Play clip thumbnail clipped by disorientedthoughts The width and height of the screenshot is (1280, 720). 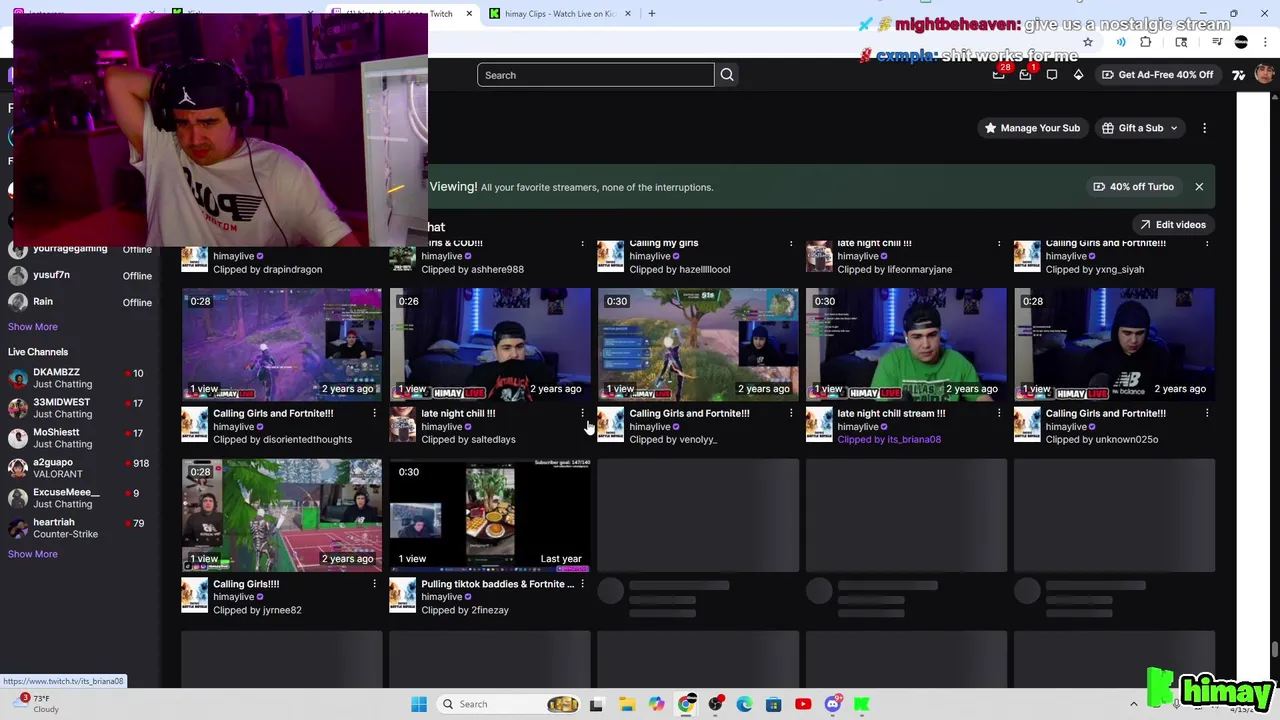click(282, 345)
